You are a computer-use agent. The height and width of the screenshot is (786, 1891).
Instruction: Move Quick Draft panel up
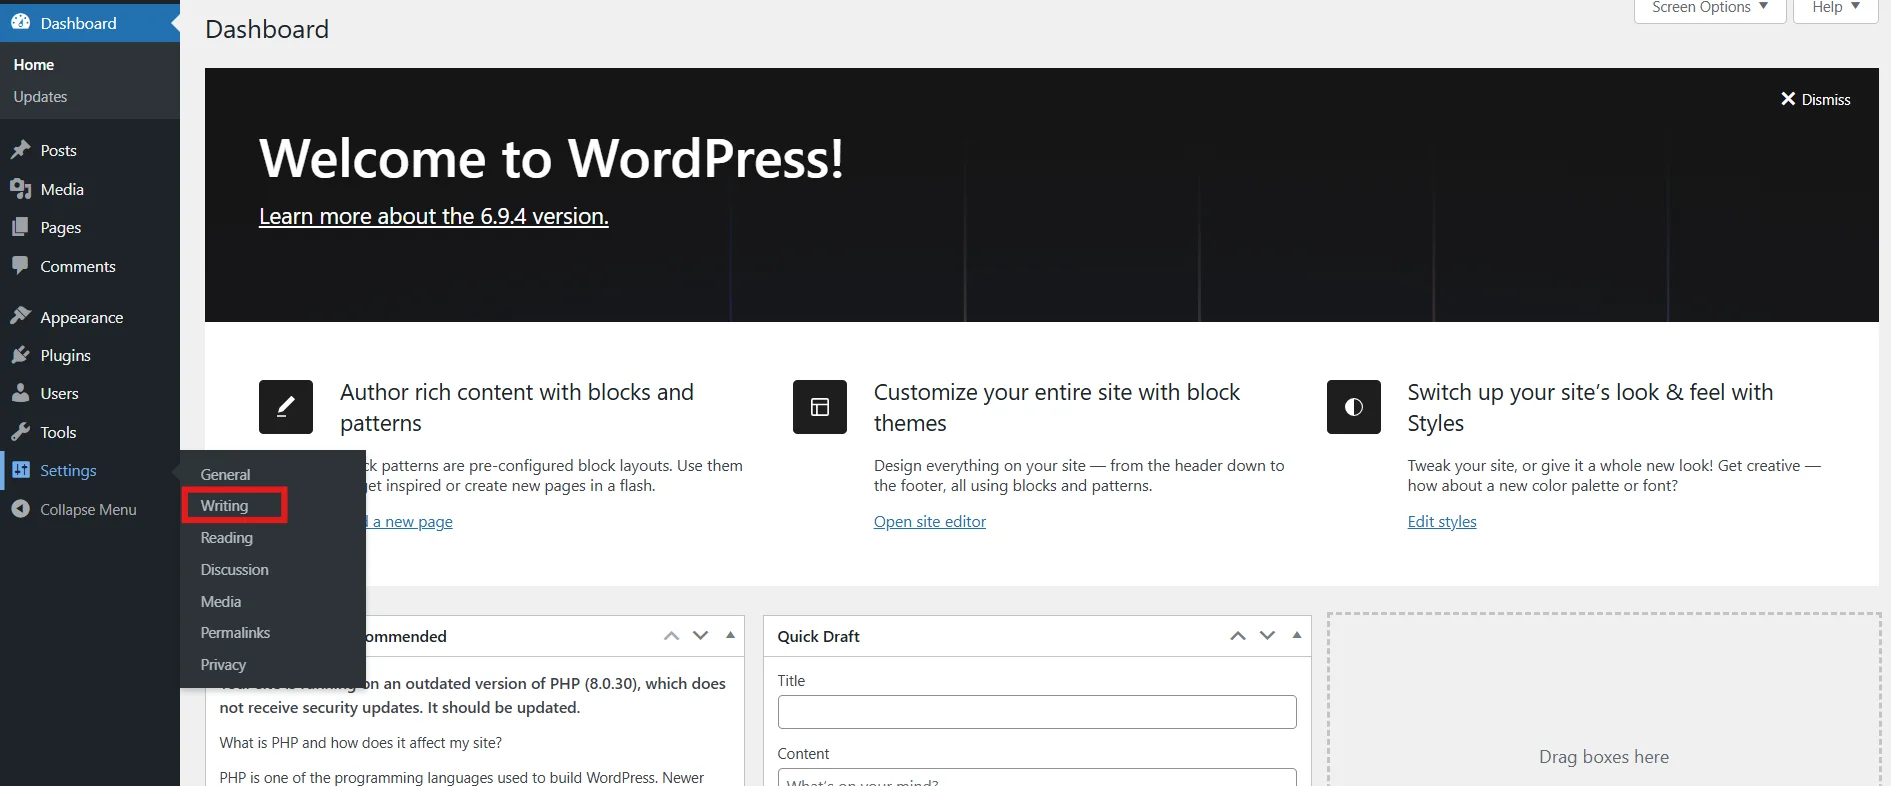click(1238, 636)
